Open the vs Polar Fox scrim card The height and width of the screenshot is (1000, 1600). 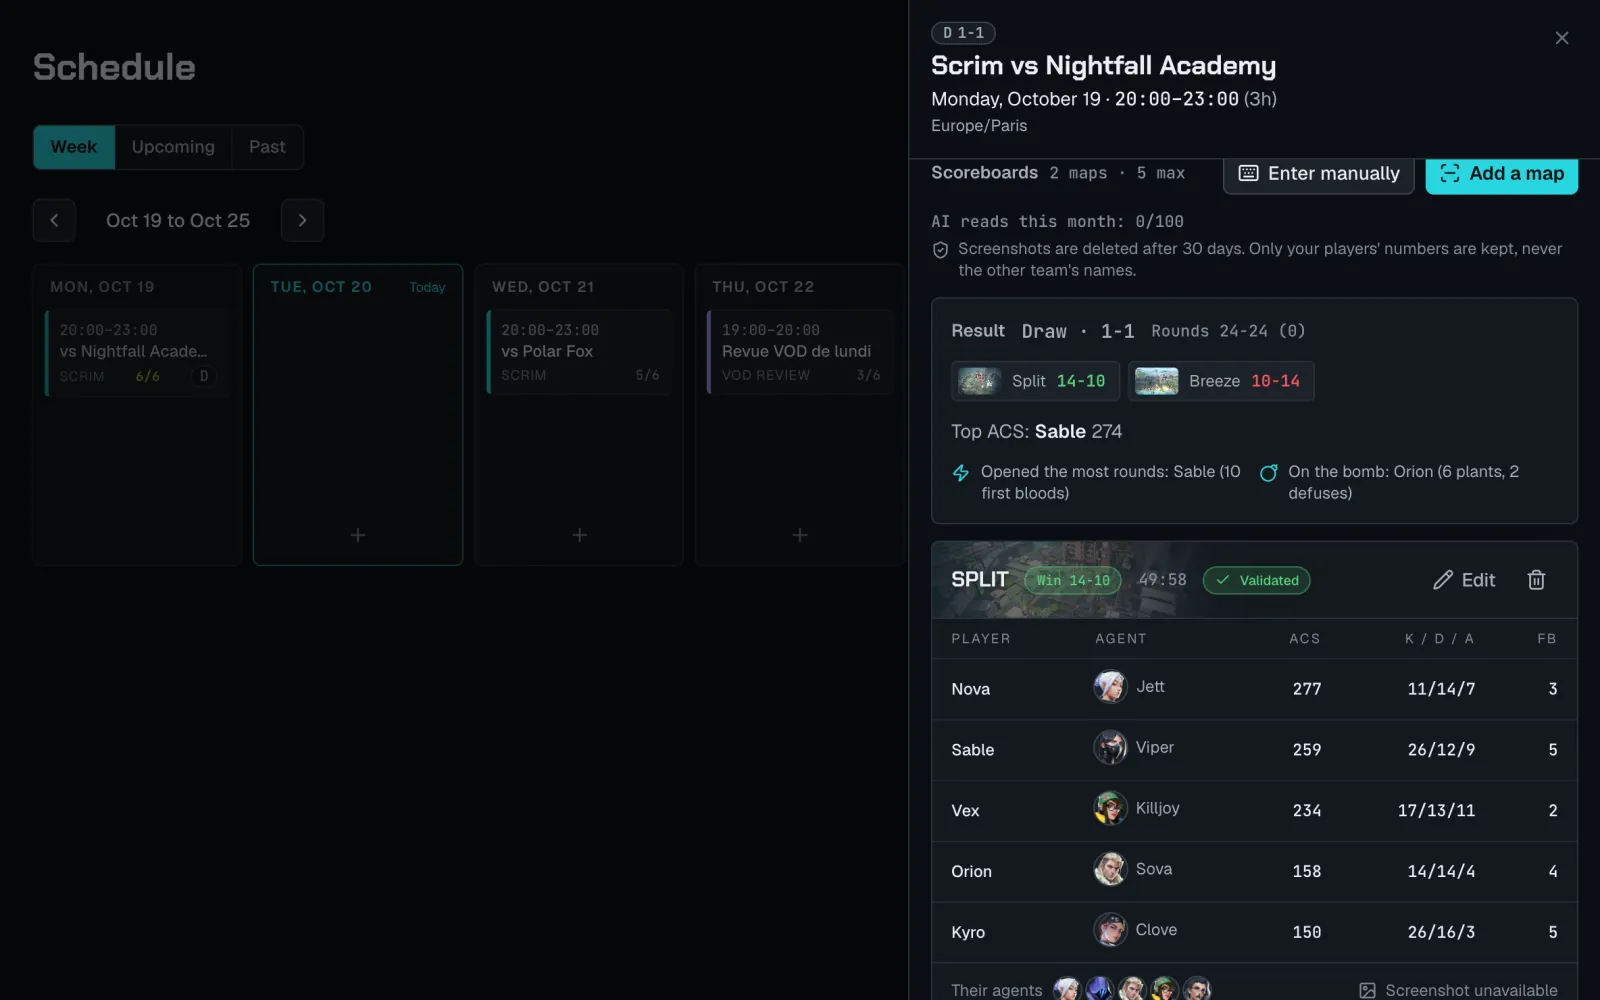click(x=579, y=352)
